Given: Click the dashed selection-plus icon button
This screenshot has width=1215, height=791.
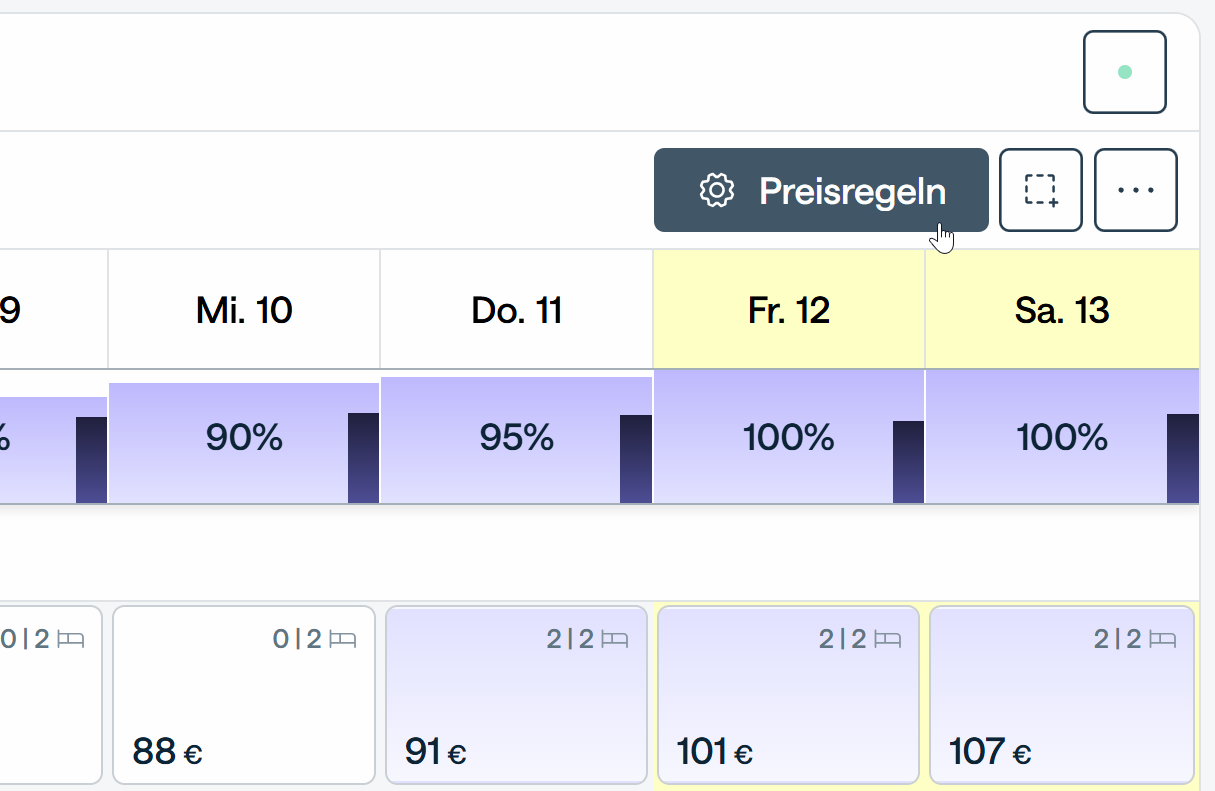Looking at the screenshot, I should tap(1041, 190).
